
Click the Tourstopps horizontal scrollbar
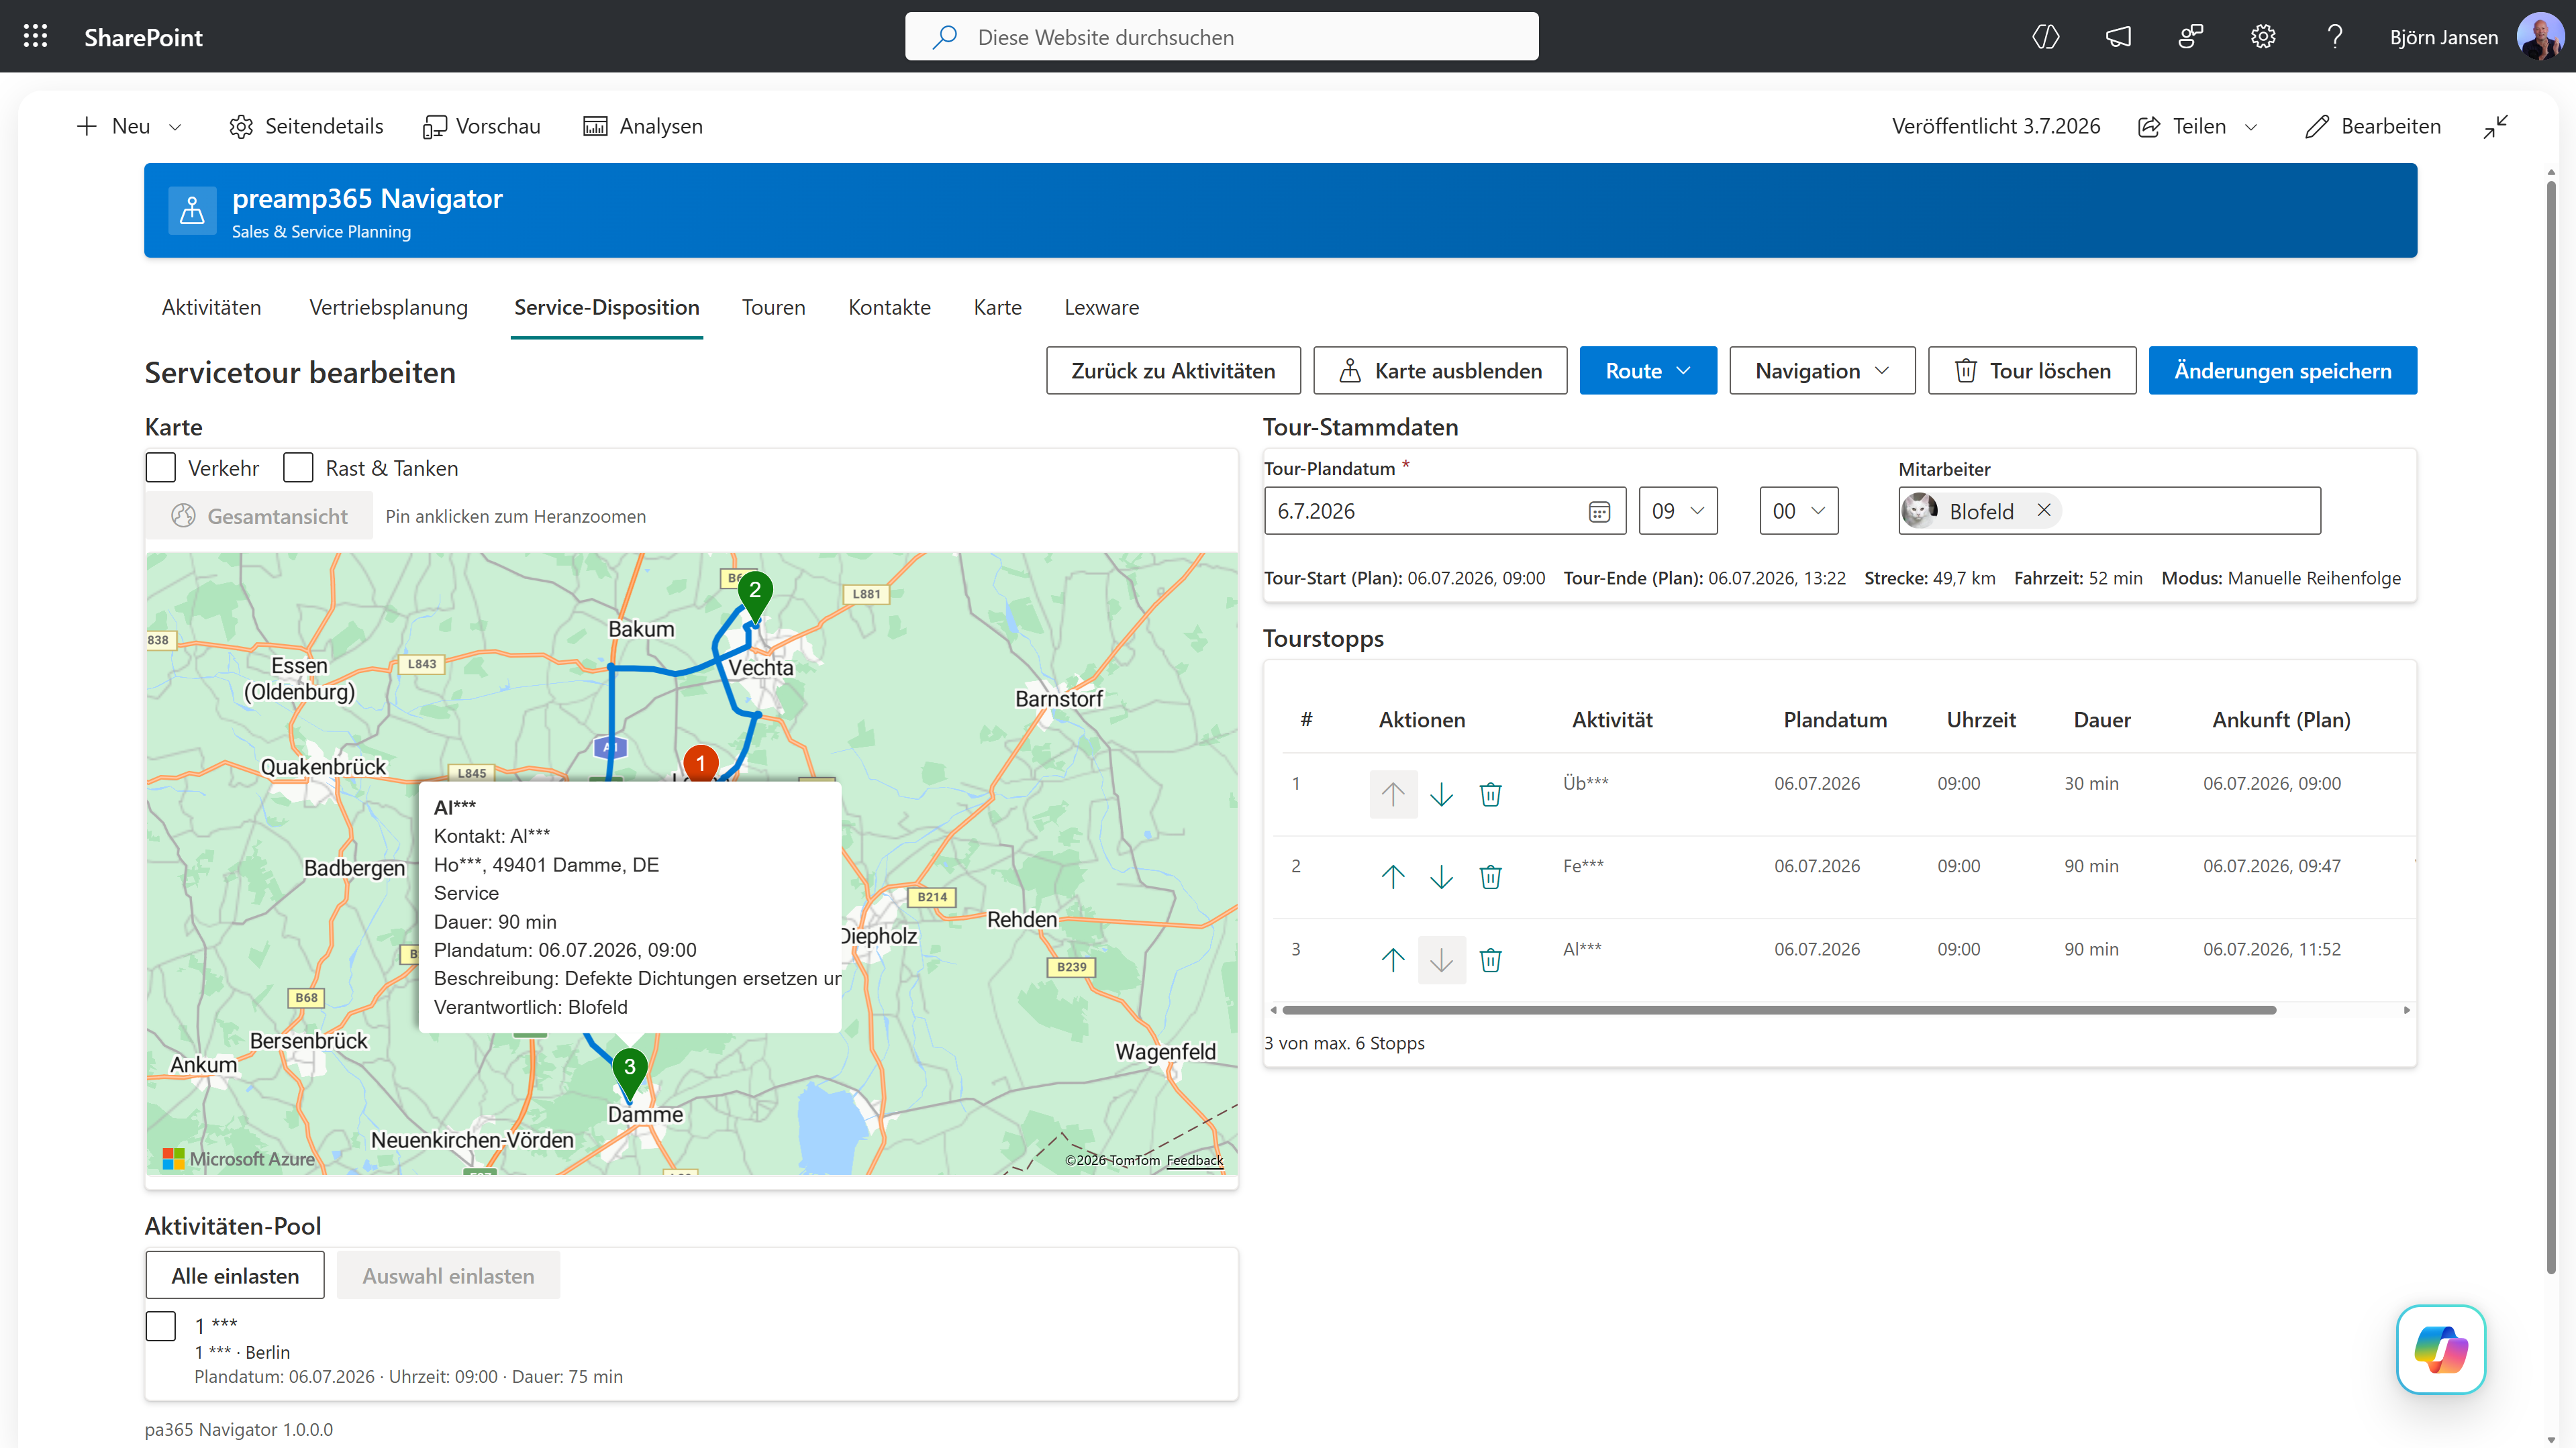(1778, 1010)
